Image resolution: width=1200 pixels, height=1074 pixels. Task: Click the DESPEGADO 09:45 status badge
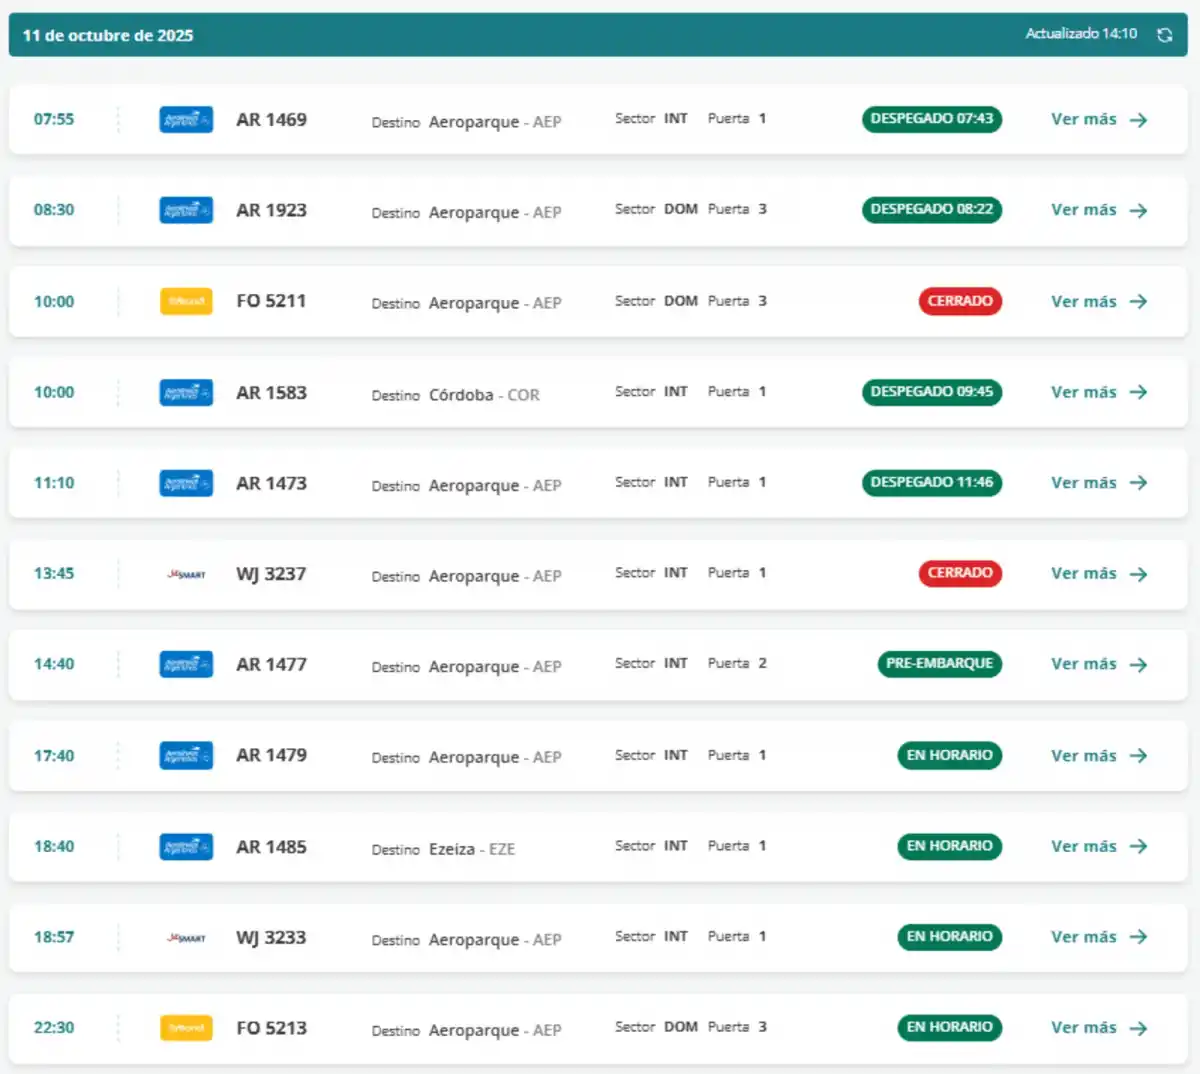pyautogui.click(x=932, y=392)
